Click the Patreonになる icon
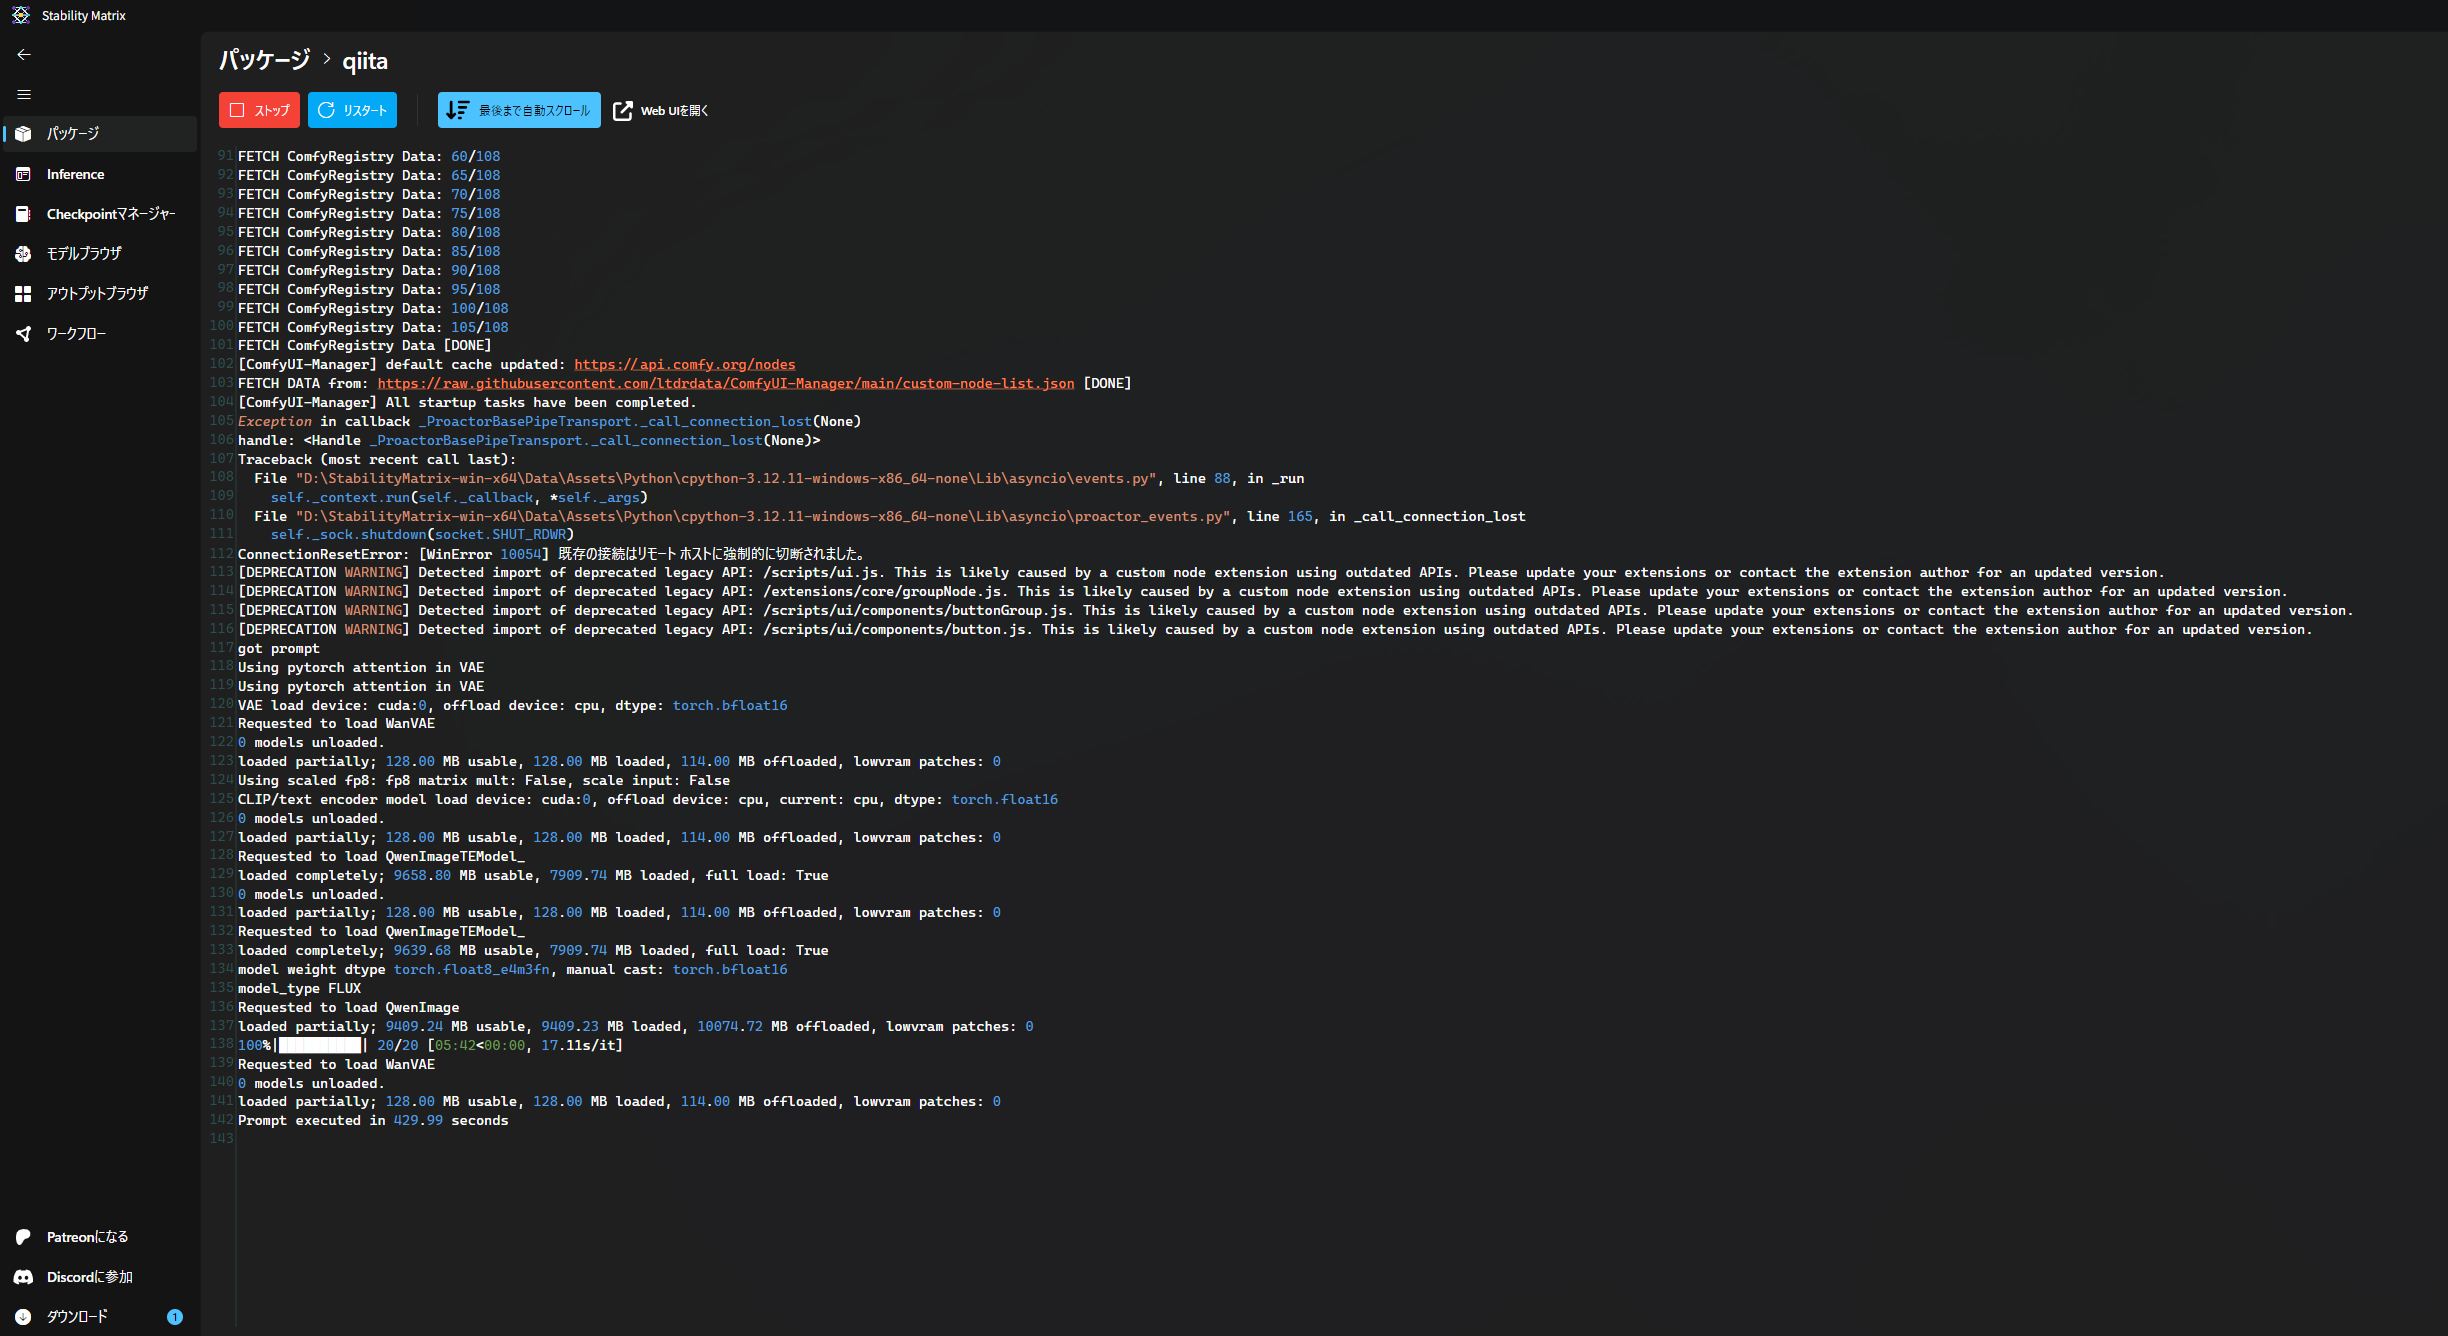This screenshot has width=2448, height=1336. [x=23, y=1237]
